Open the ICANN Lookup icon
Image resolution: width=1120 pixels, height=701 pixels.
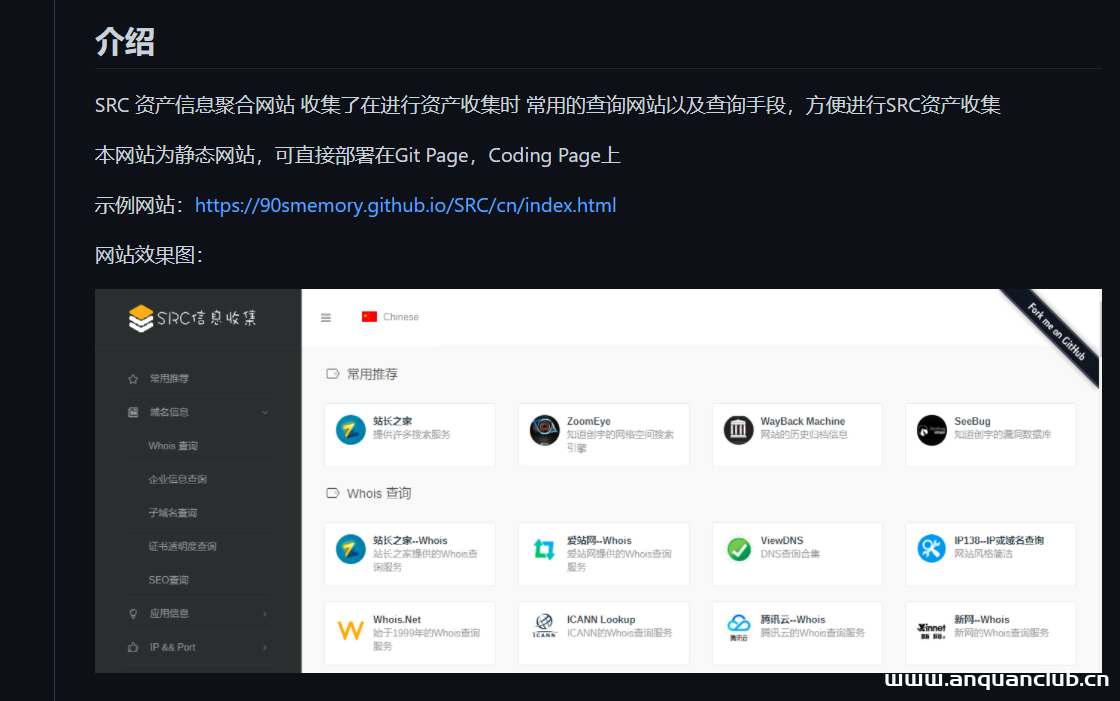click(544, 626)
